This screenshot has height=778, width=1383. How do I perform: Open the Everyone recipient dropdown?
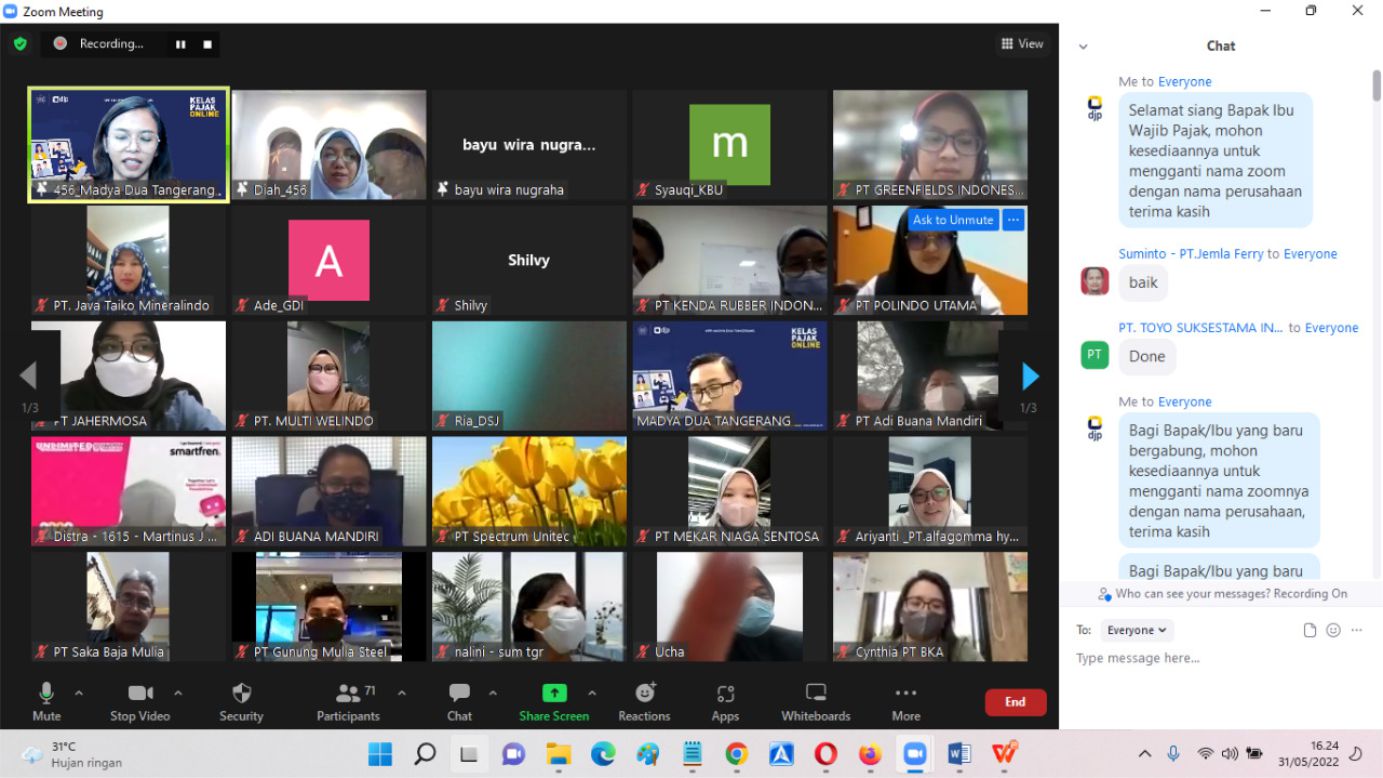[1137, 630]
